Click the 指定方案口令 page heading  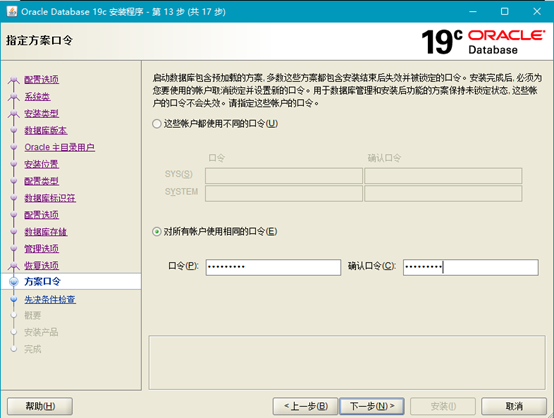point(39,40)
